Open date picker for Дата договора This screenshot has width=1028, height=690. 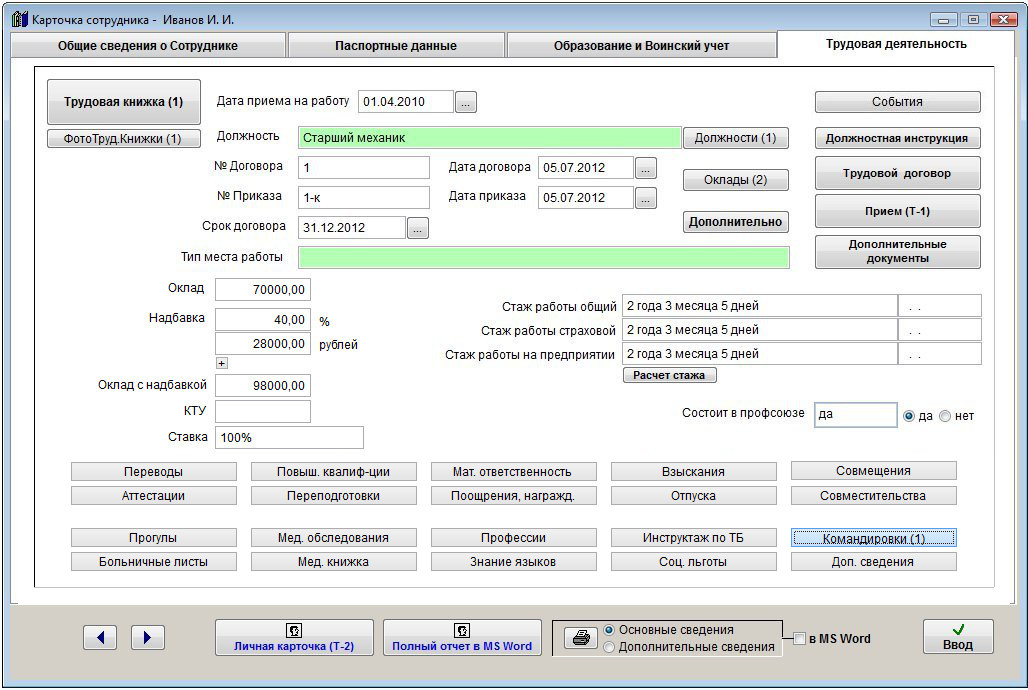pyautogui.click(x=646, y=168)
